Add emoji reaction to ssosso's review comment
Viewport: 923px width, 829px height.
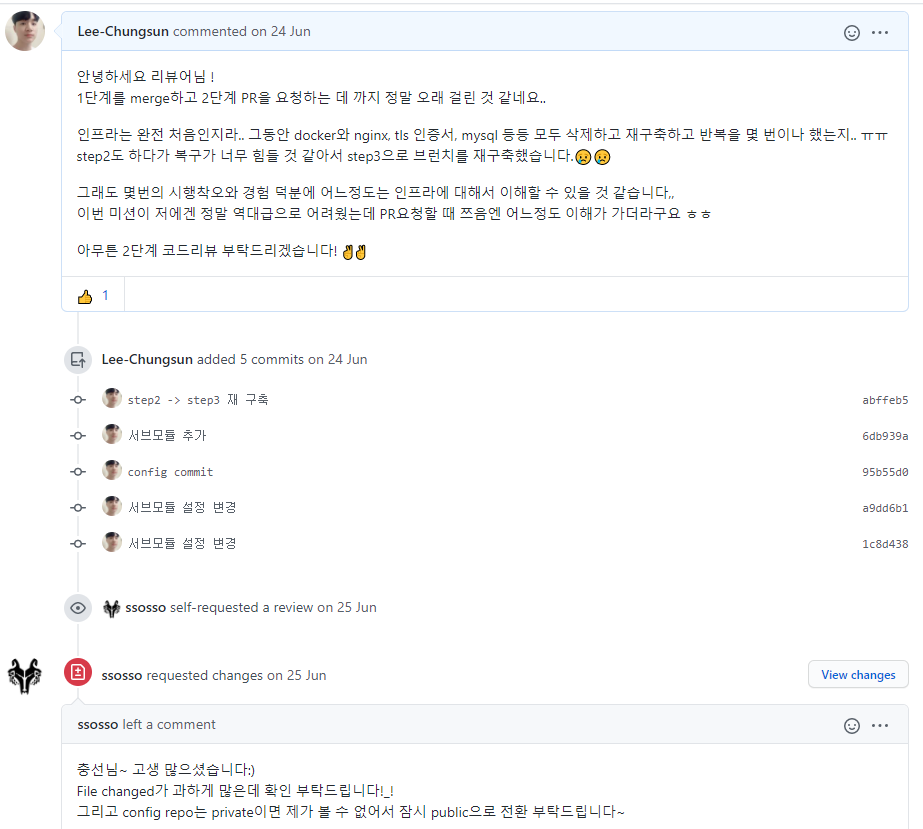[x=852, y=725]
